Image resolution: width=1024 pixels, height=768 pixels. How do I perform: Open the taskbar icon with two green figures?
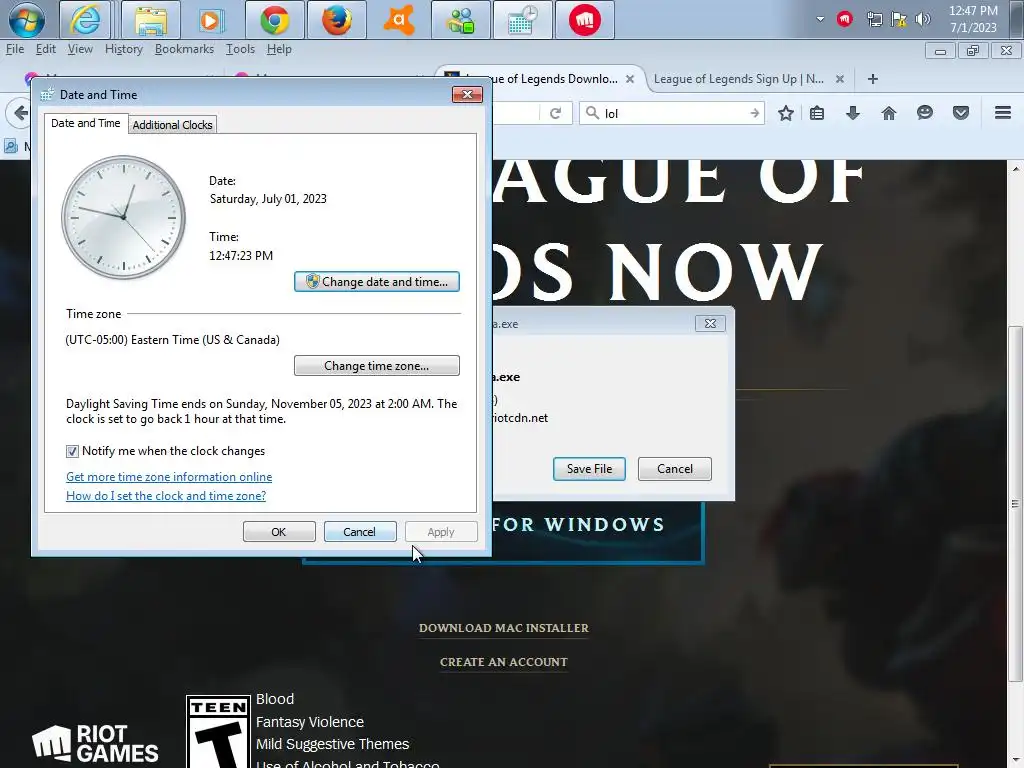click(x=460, y=20)
